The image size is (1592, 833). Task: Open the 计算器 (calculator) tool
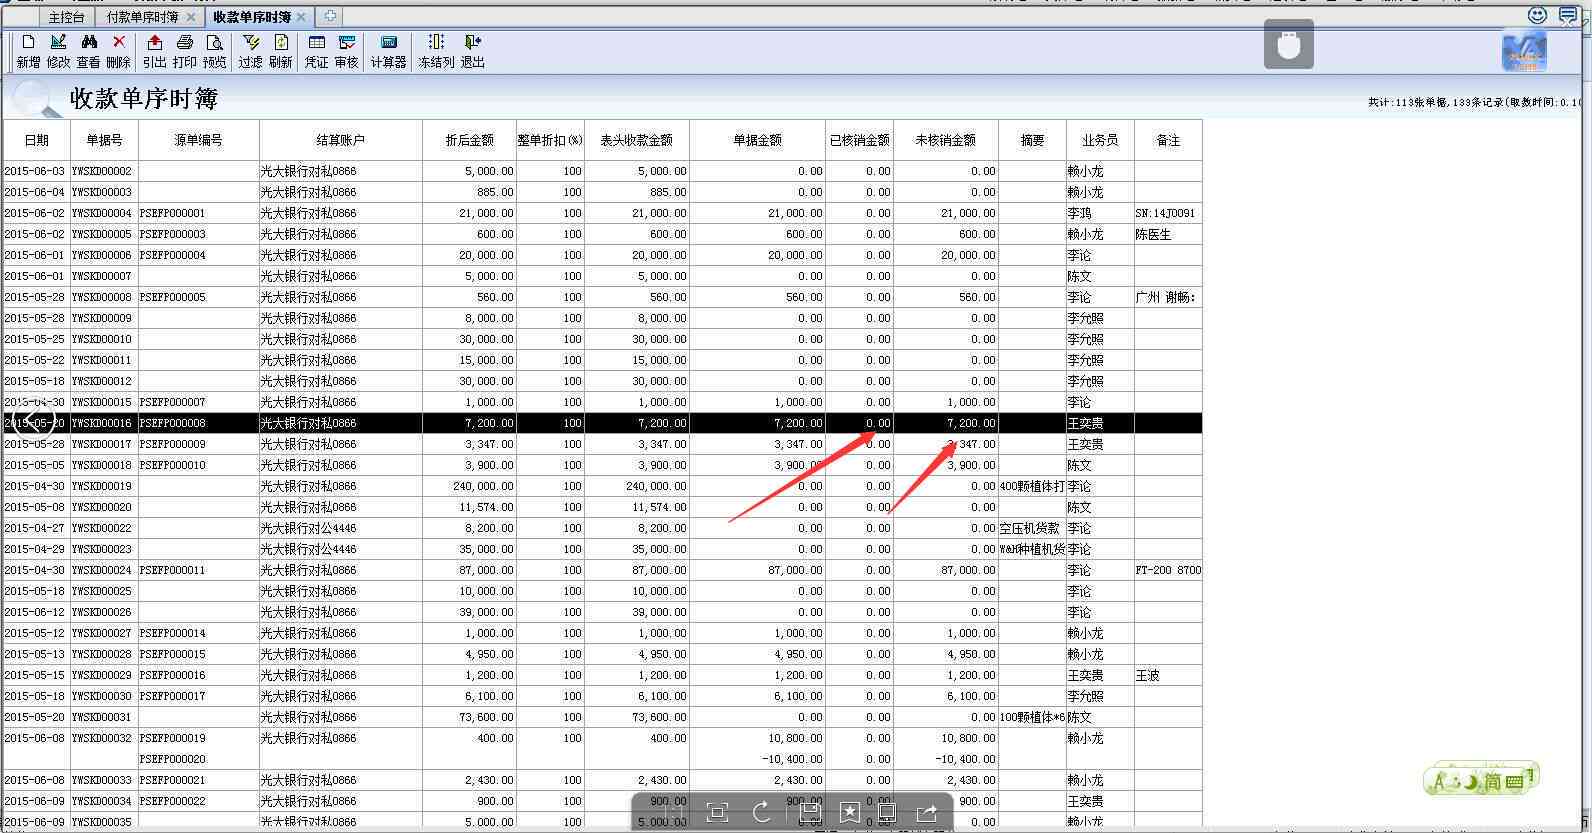[389, 50]
